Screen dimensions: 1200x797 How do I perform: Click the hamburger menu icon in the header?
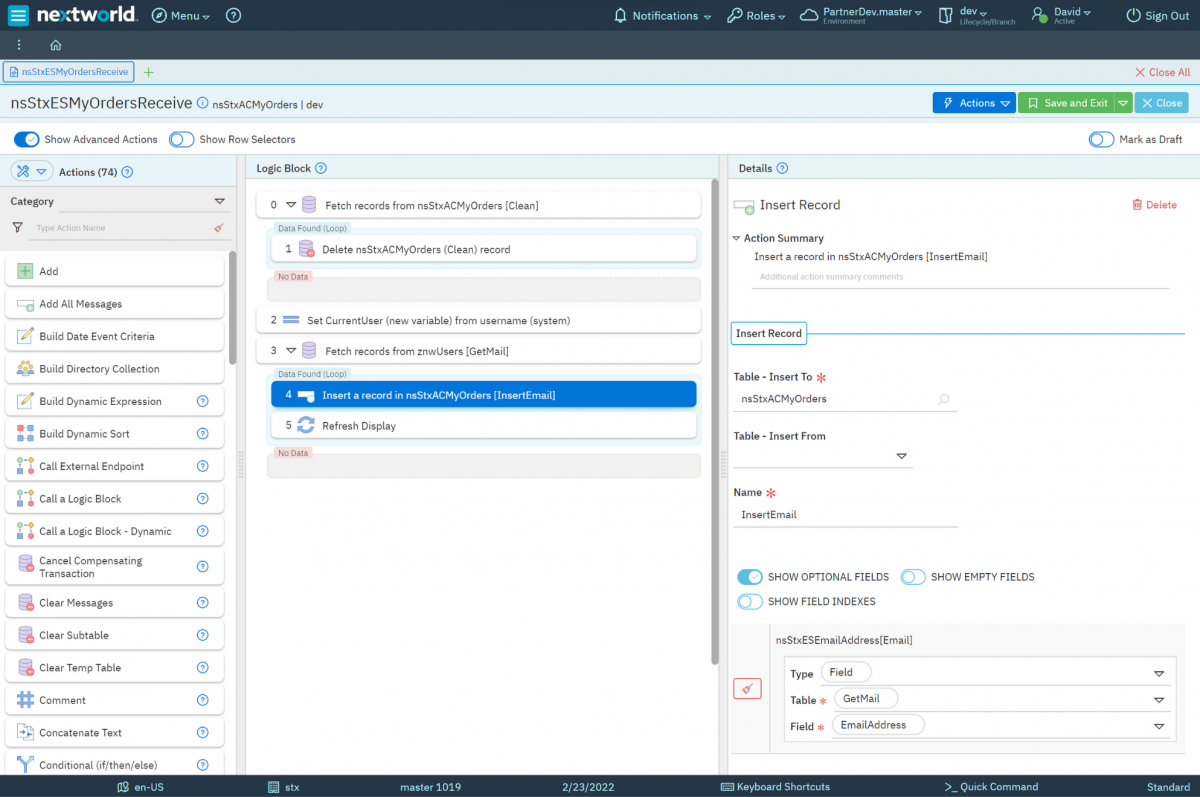click(x=18, y=15)
